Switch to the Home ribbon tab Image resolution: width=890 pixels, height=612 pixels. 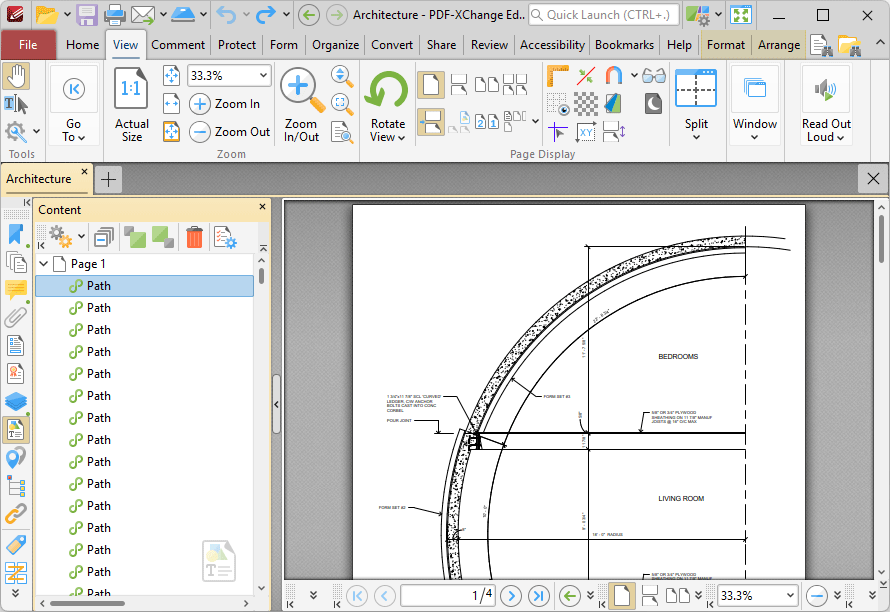(82, 45)
